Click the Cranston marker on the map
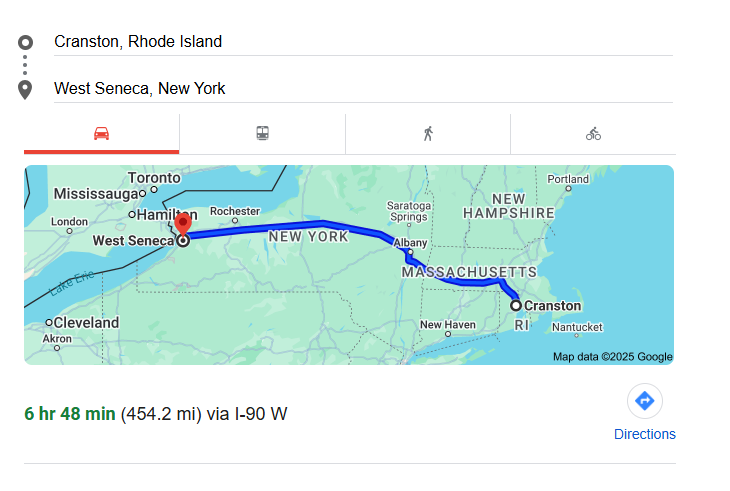Viewport: 730px width, 491px height. click(516, 305)
